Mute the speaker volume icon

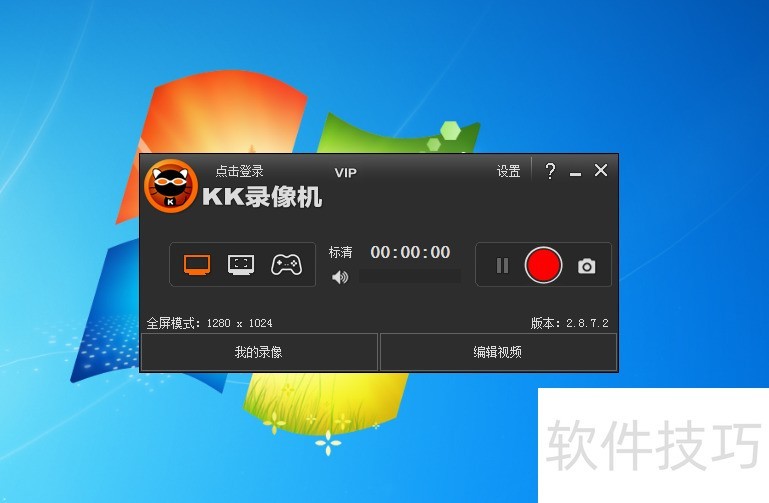coord(340,277)
